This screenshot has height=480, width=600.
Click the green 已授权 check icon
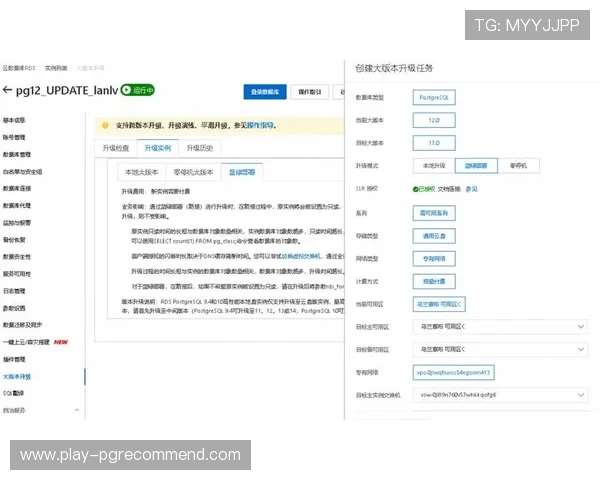(x=416, y=188)
